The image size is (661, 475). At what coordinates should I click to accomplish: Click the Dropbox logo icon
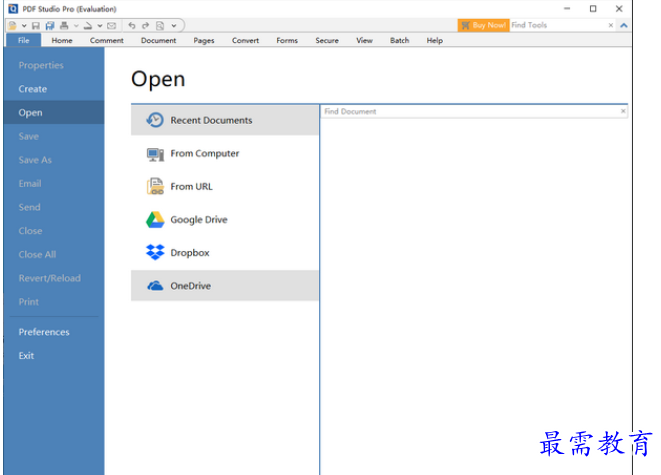[x=155, y=252]
